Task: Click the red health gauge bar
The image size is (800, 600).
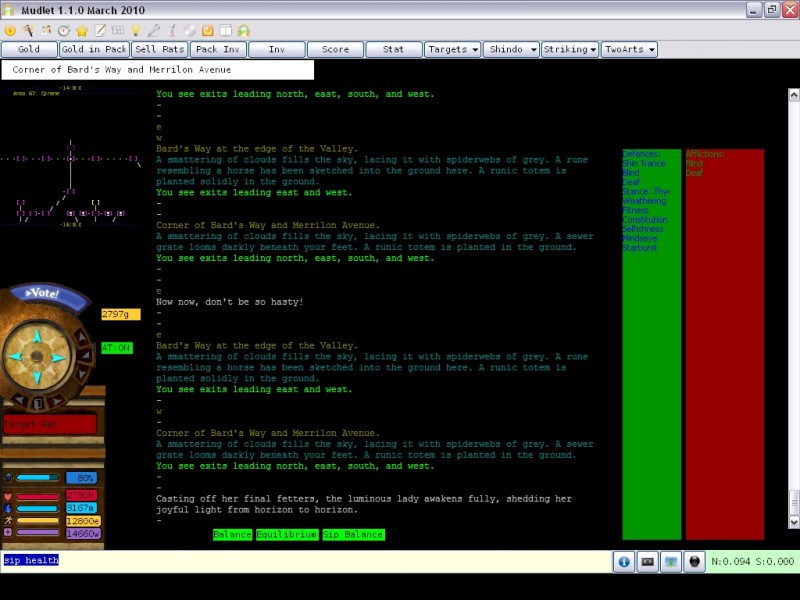Action: click(x=38, y=496)
